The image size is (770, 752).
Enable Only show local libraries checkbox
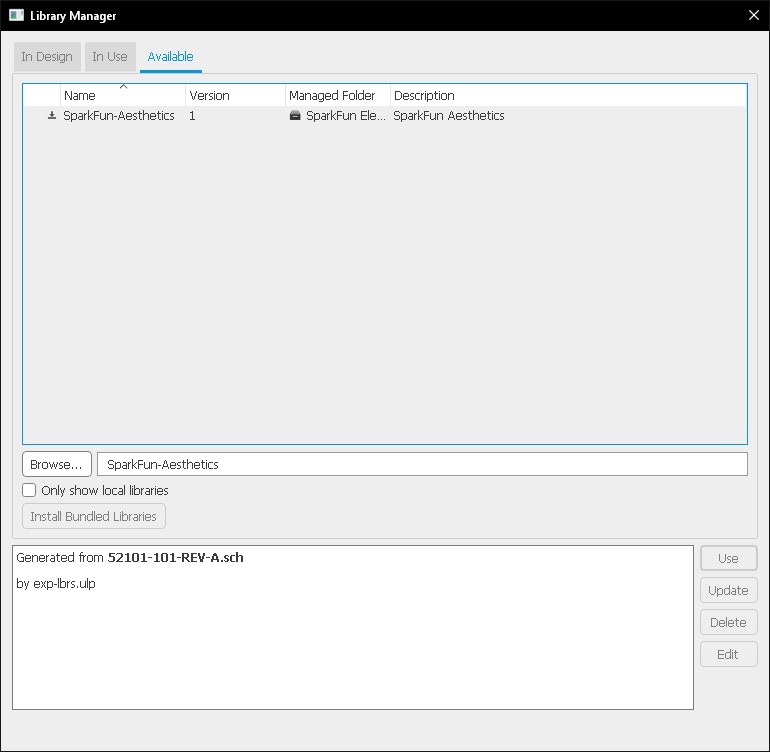click(x=29, y=490)
